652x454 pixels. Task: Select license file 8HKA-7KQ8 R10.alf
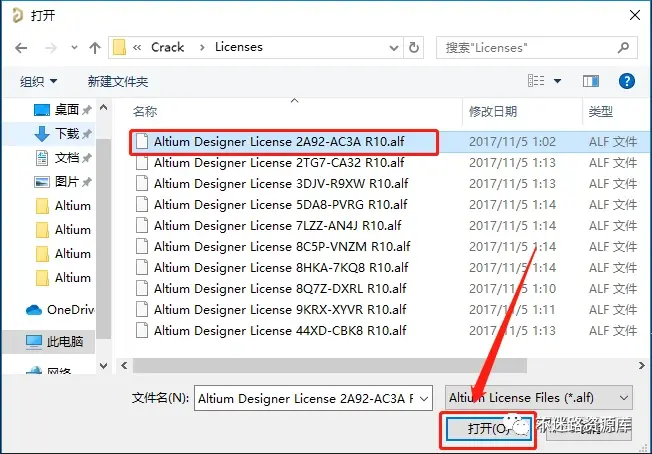pos(281,267)
